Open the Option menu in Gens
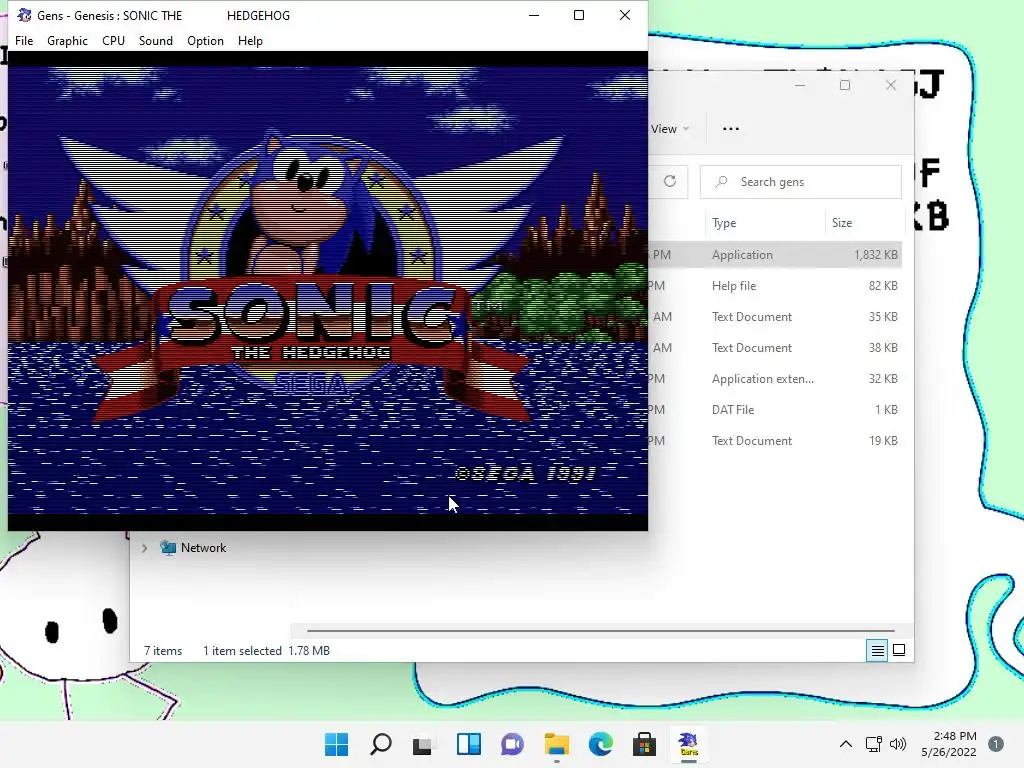Image resolution: width=1024 pixels, height=768 pixels. click(205, 40)
